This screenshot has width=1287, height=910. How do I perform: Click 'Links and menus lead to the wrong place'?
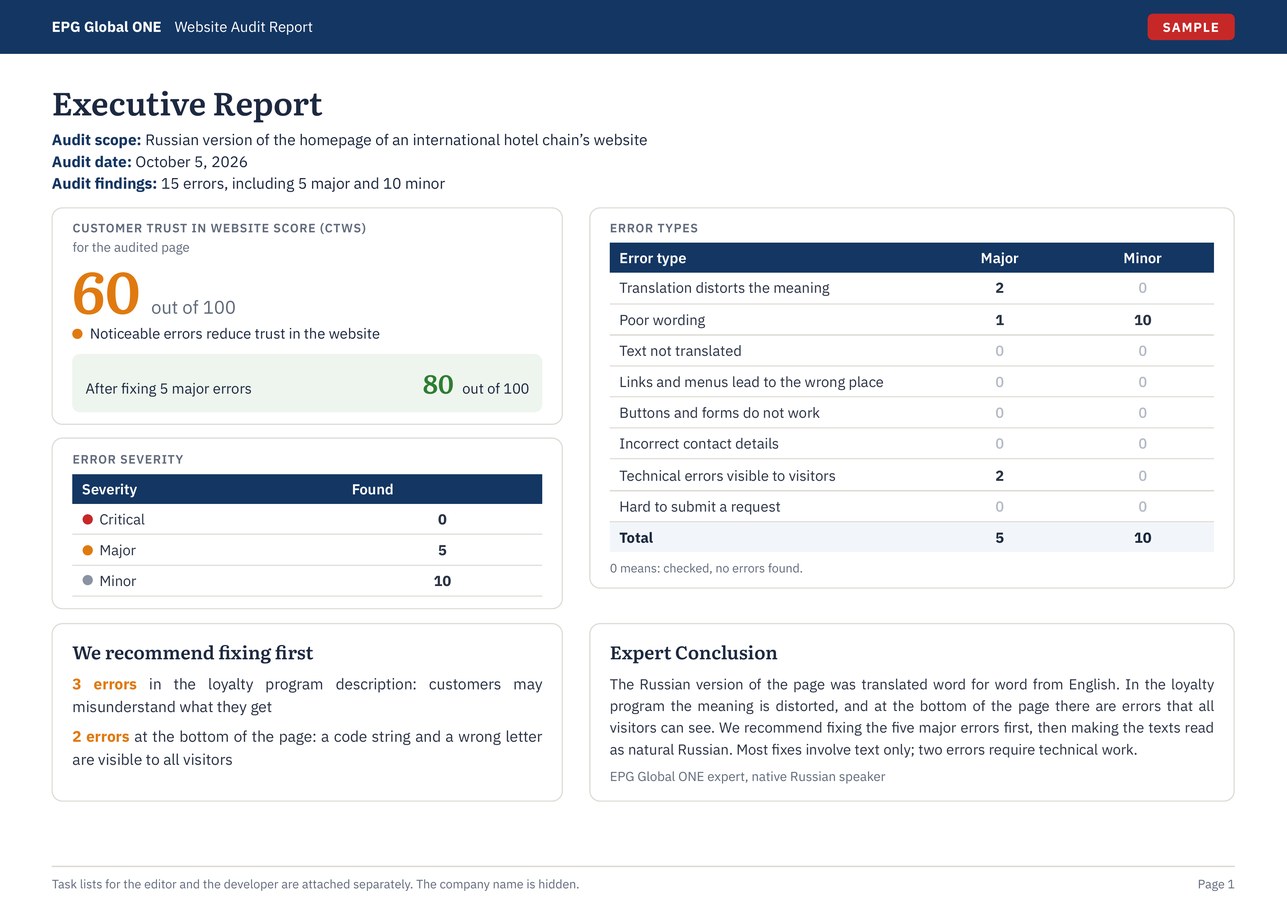point(751,382)
